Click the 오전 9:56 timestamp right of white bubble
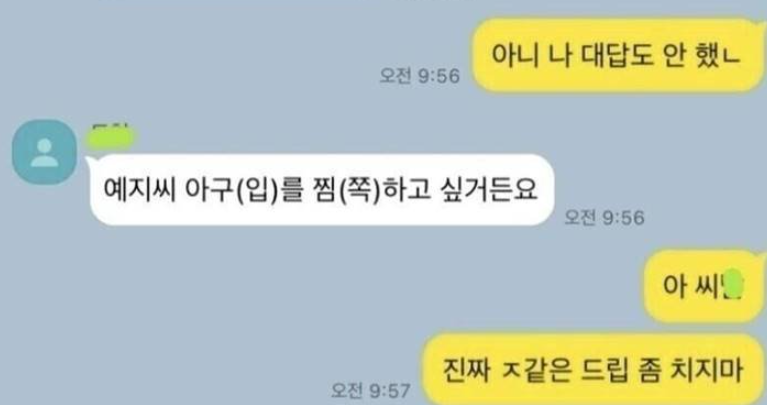Viewport: 767px width, 405px height. point(604,217)
